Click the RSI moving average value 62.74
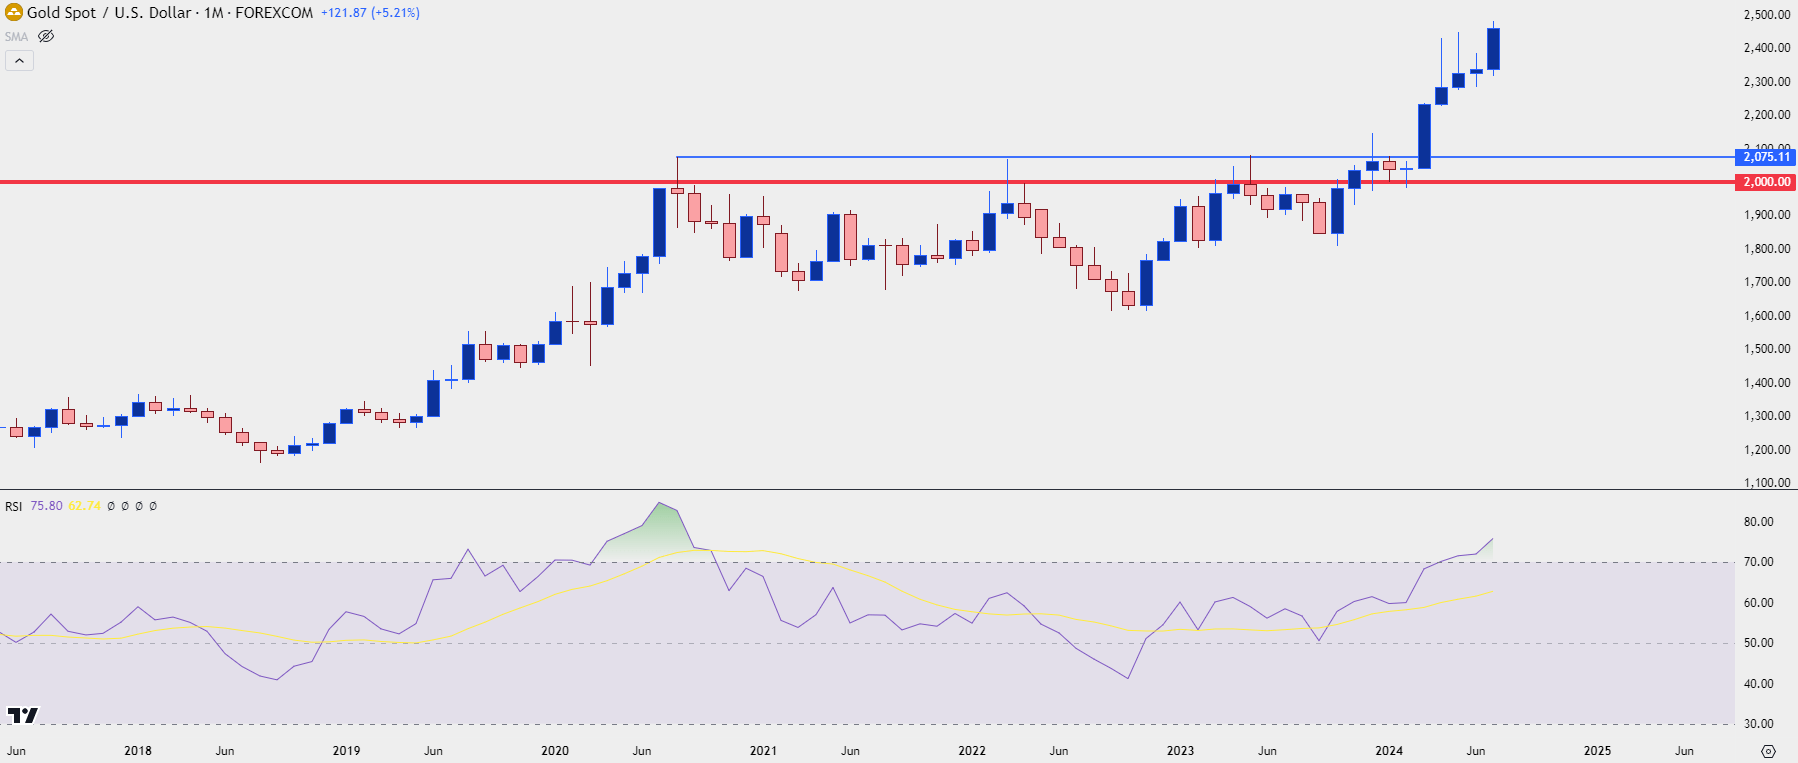This screenshot has height=763, width=1798. (x=84, y=506)
